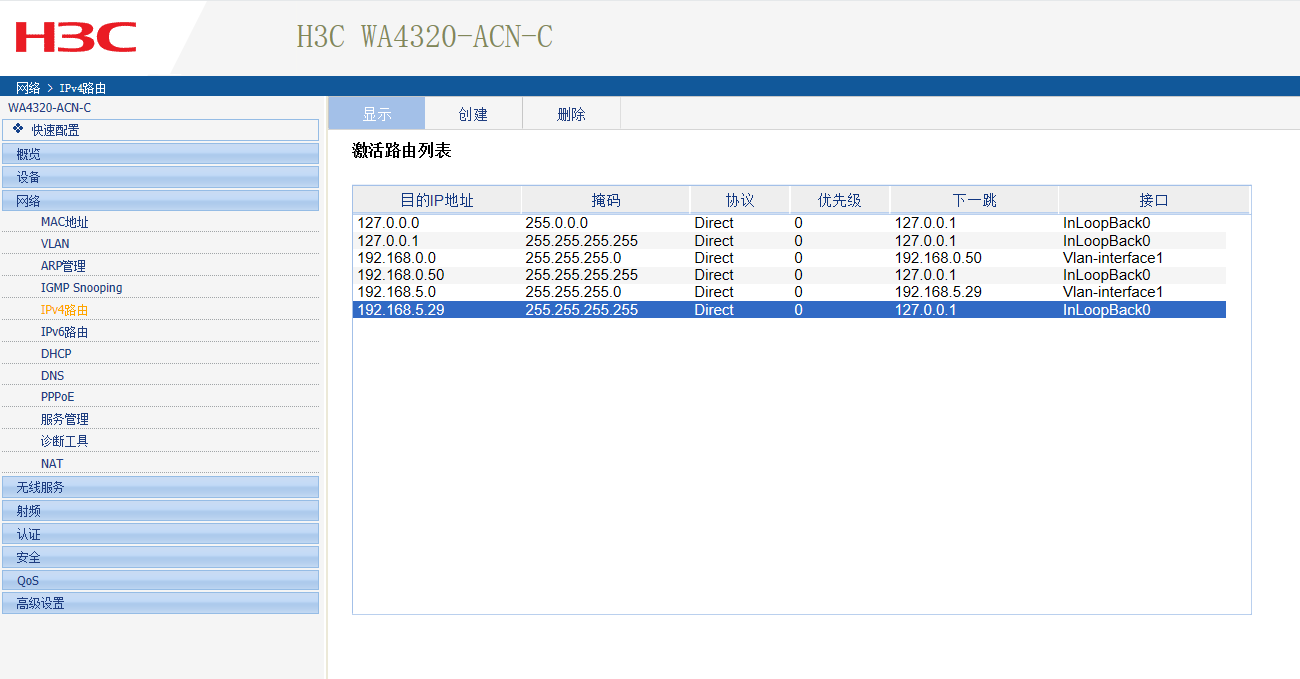Sort by 优先级 column header
Image resolution: width=1300 pixels, height=679 pixels.
(x=840, y=200)
